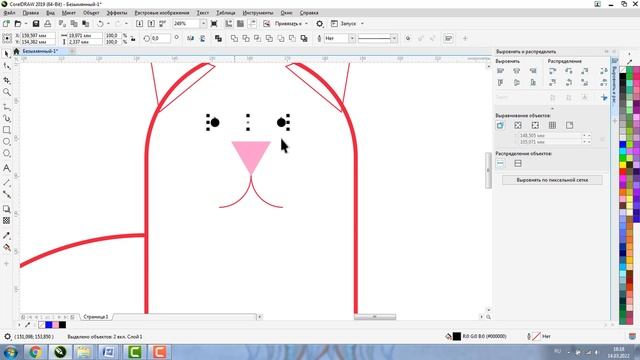
Task: Open the outline width dropdown
Action: pos(352,38)
